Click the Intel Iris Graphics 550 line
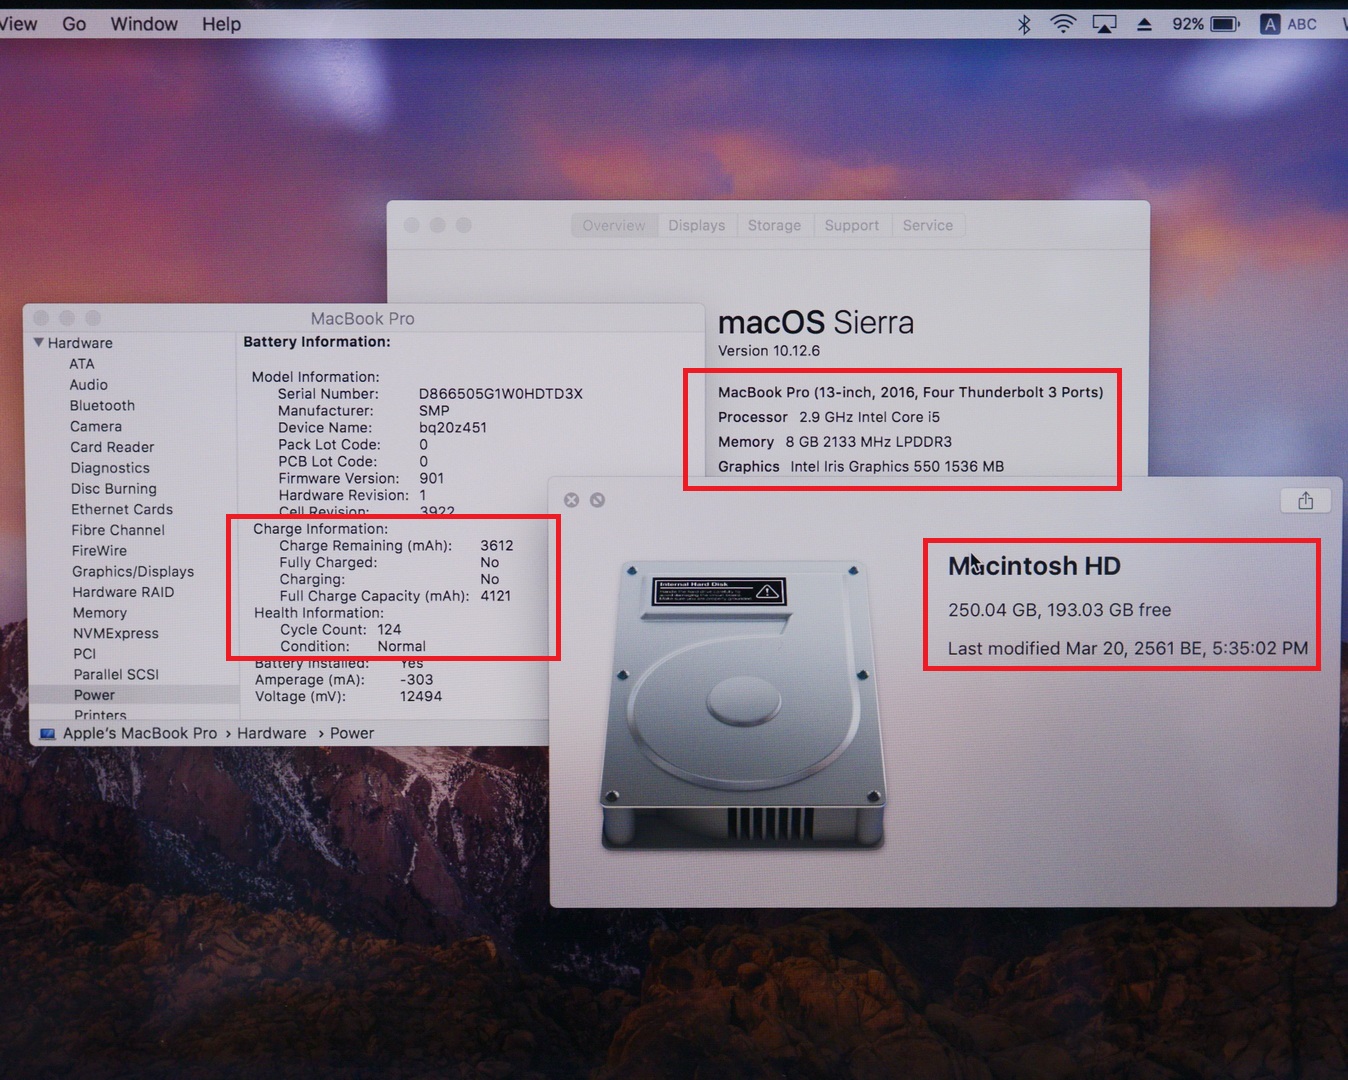Image resolution: width=1348 pixels, height=1080 pixels. coord(861,467)
